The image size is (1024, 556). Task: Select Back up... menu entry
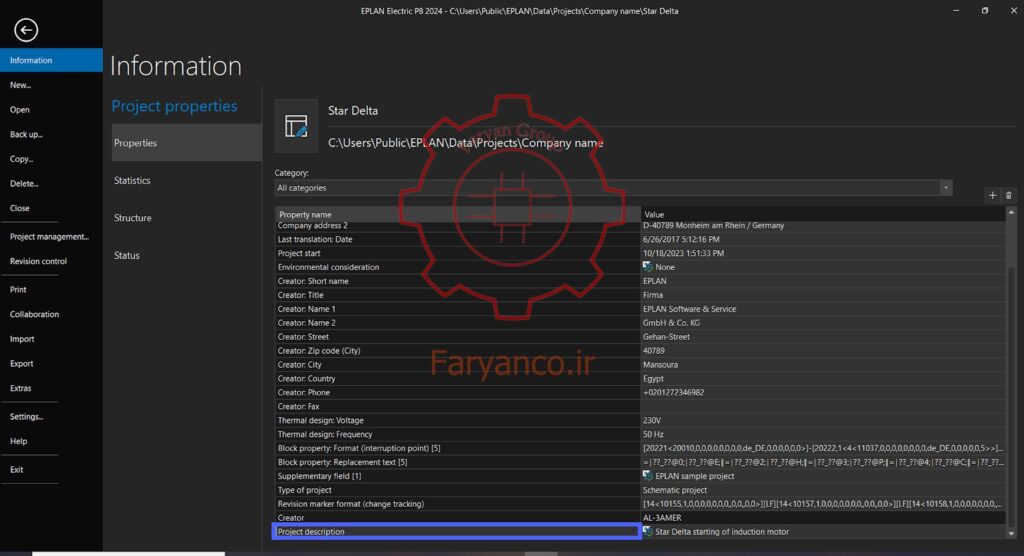(x=26, y=135)
